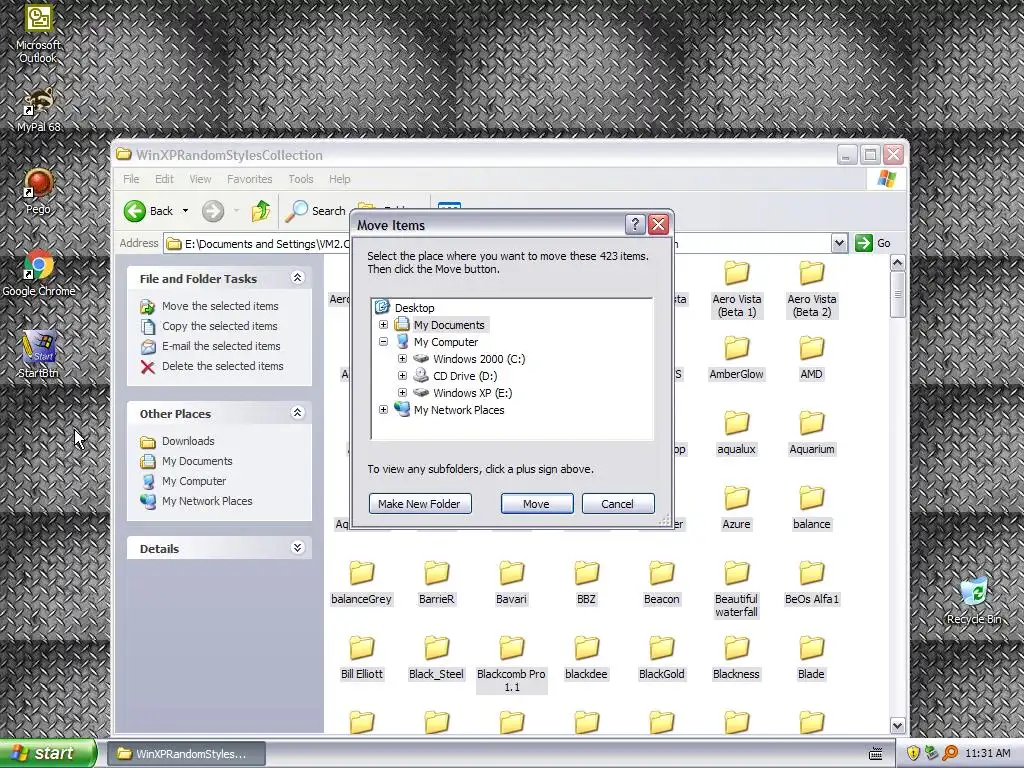
Task: Select the Blackcomb Pro 1.1 folder
Action: pyautogui.click(x=511, y=665)
